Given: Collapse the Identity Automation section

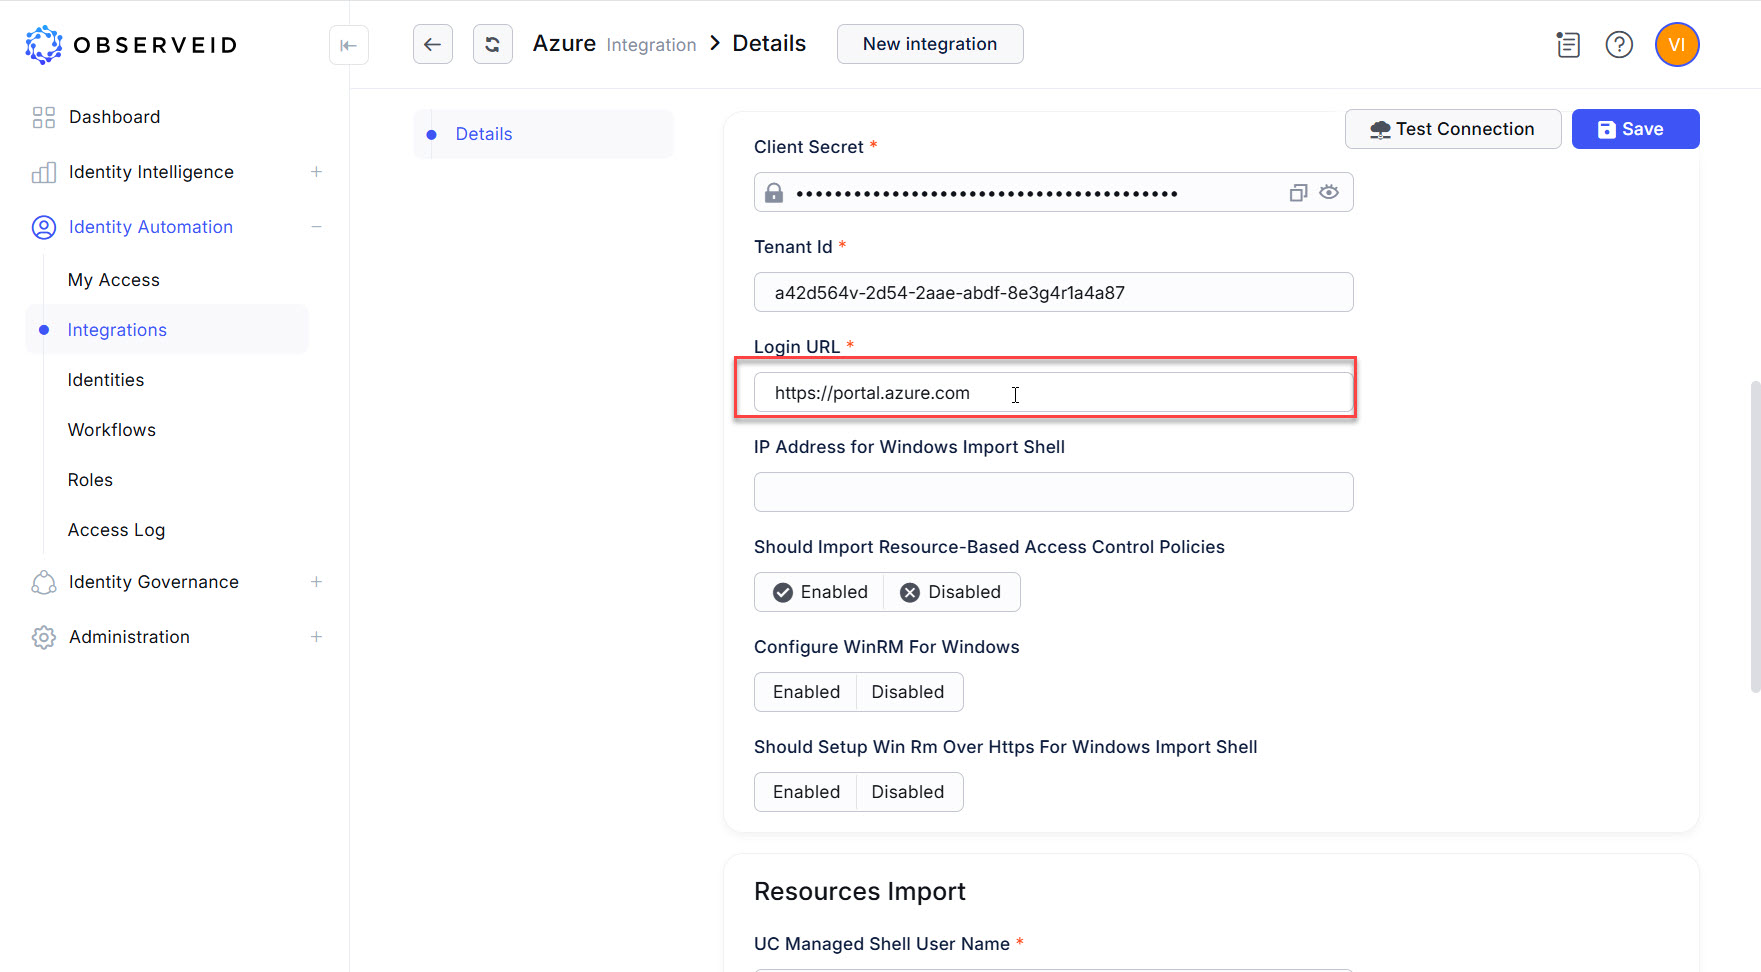Looking at the screenshot, I should tap(316, 227).
